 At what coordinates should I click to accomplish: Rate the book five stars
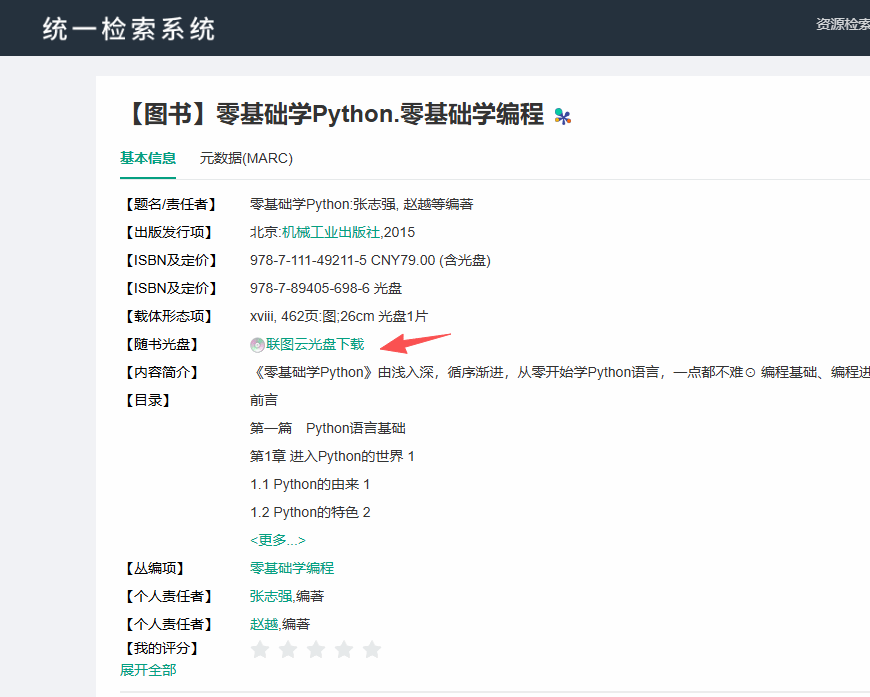(372, 650)
